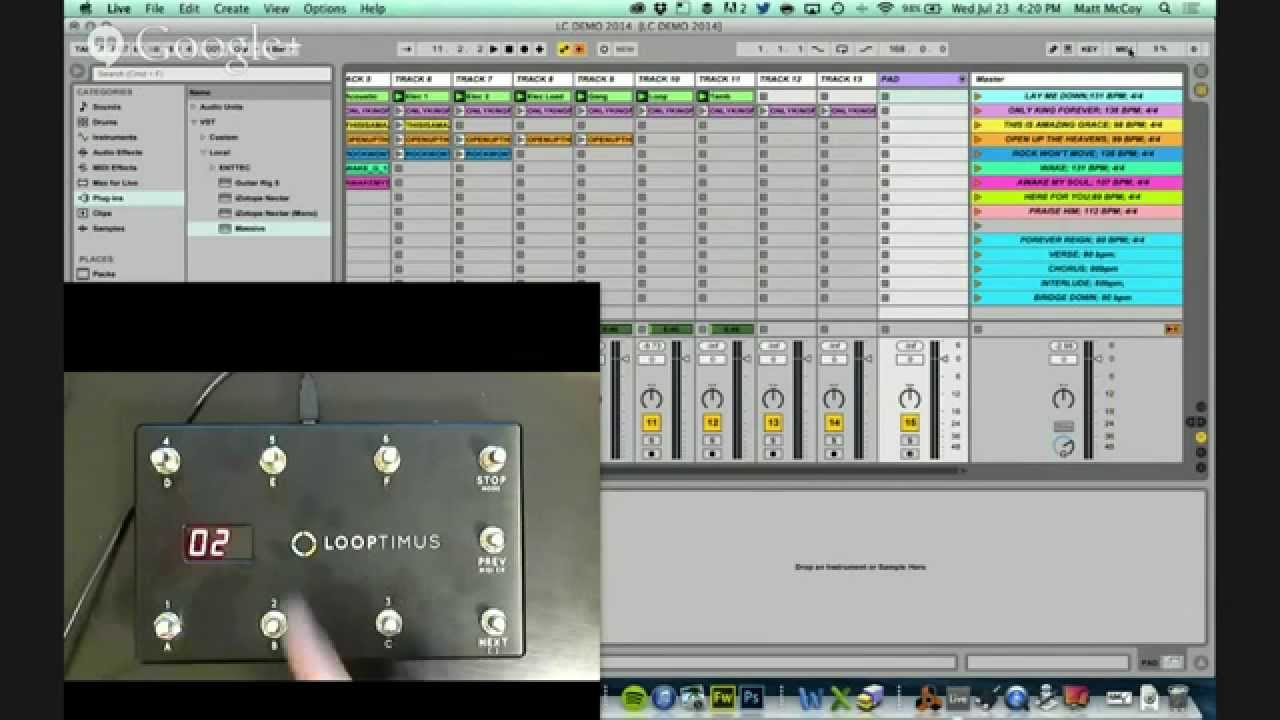This screenshot has height=720, width=1280.
Task: Click Back to Arrangement orange button
Action: pyautogui.click(x=1172, y=329)
